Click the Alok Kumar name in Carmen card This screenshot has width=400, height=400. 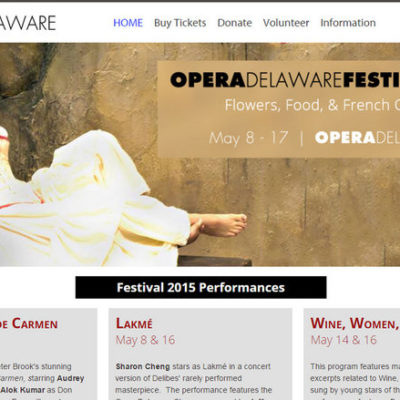coord(23,390)
